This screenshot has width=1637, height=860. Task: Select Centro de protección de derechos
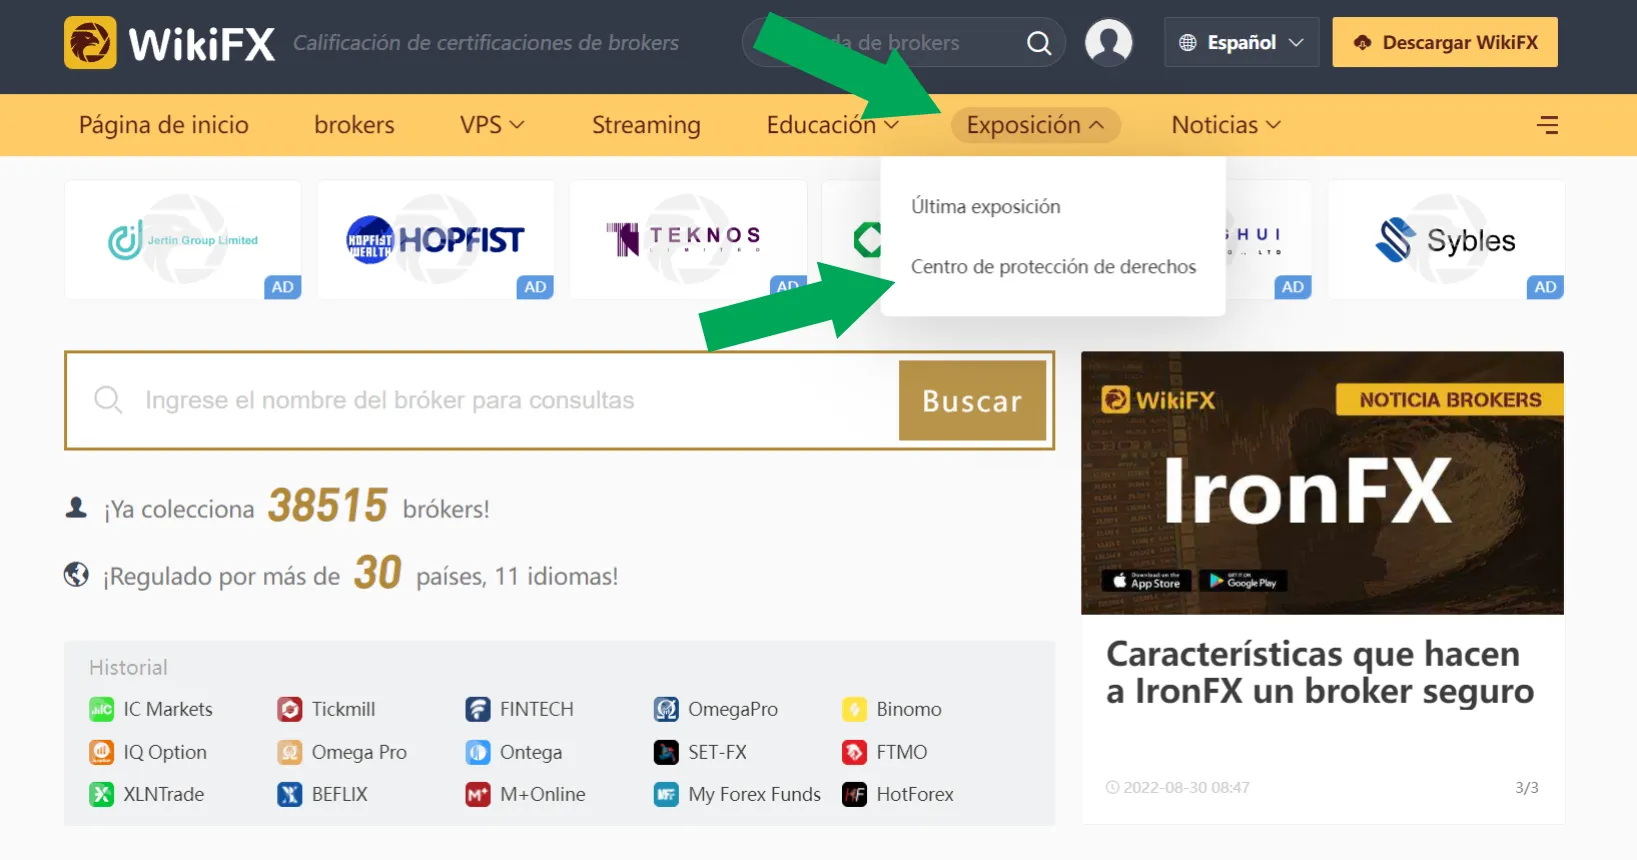1053,267
